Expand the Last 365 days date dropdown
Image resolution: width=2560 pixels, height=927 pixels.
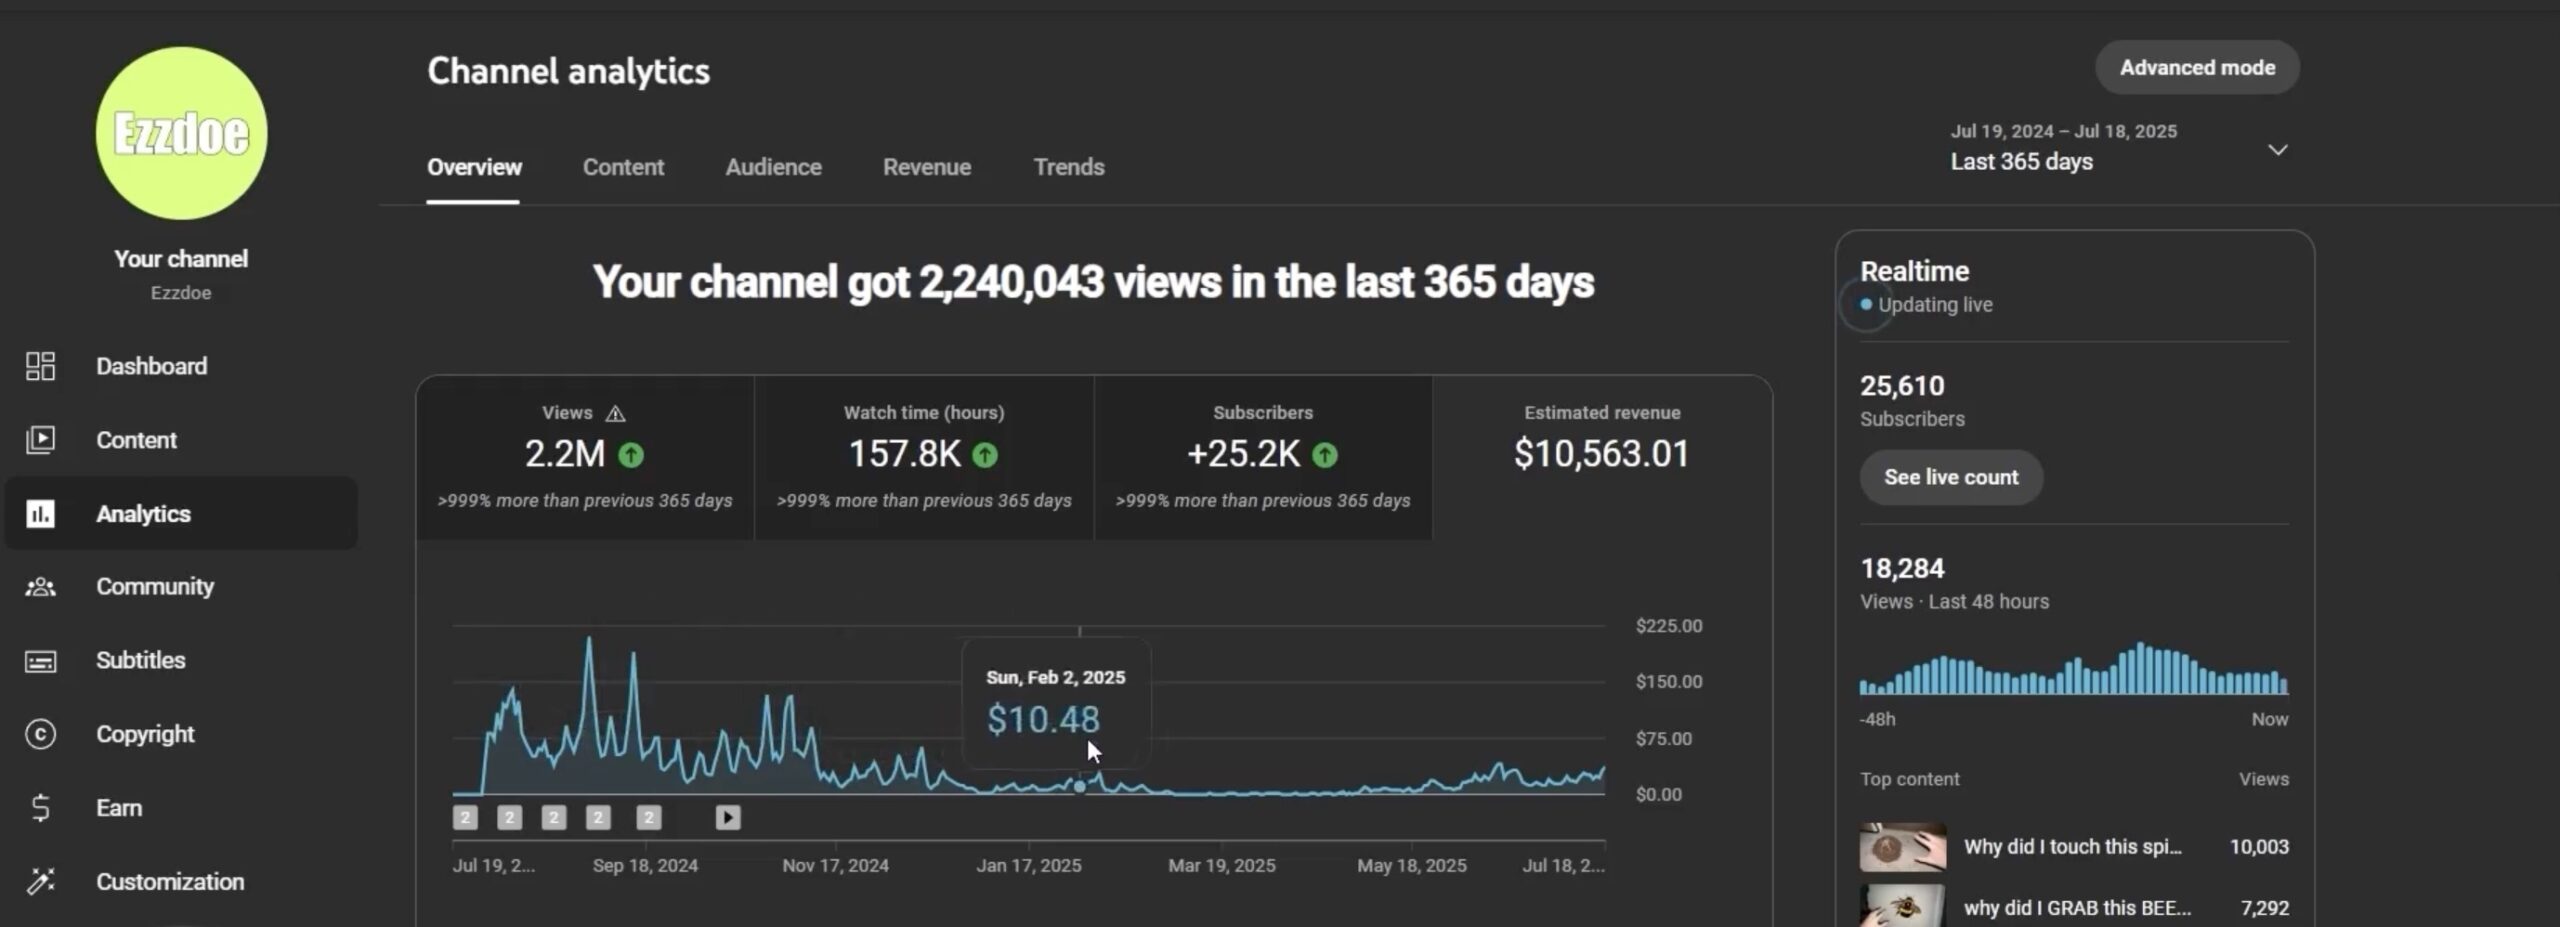click(2276, 150)
